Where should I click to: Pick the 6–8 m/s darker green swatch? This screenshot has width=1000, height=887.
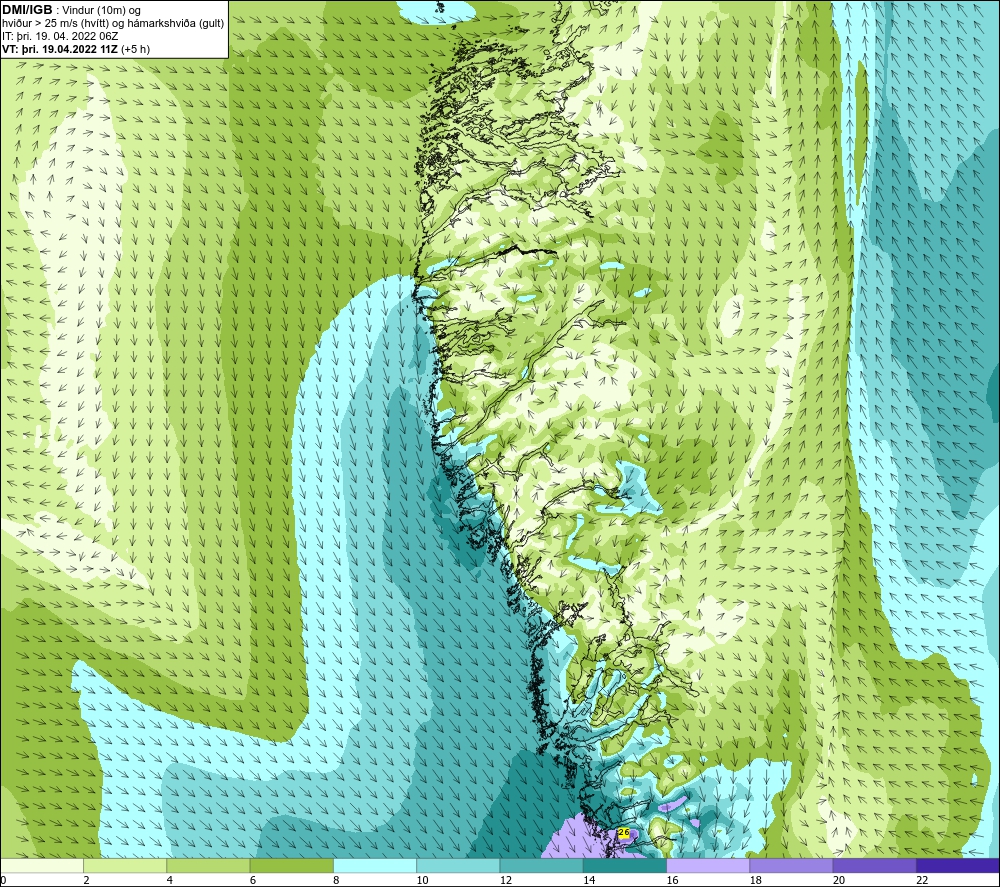click(x=291, y=865)
